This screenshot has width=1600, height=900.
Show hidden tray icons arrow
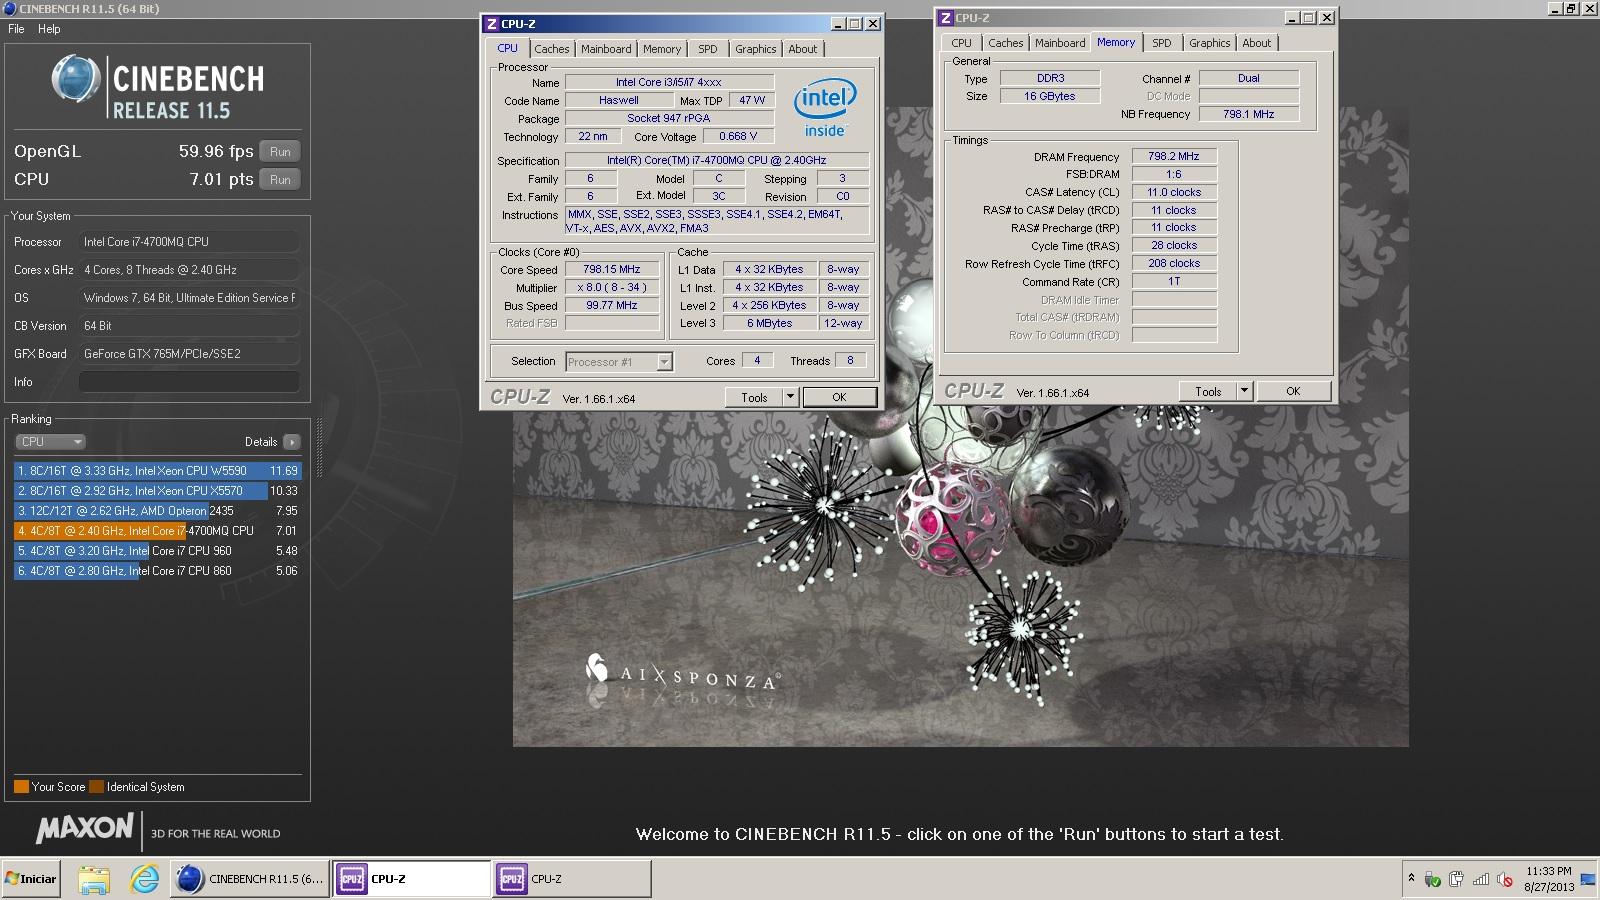[1411, 878]
